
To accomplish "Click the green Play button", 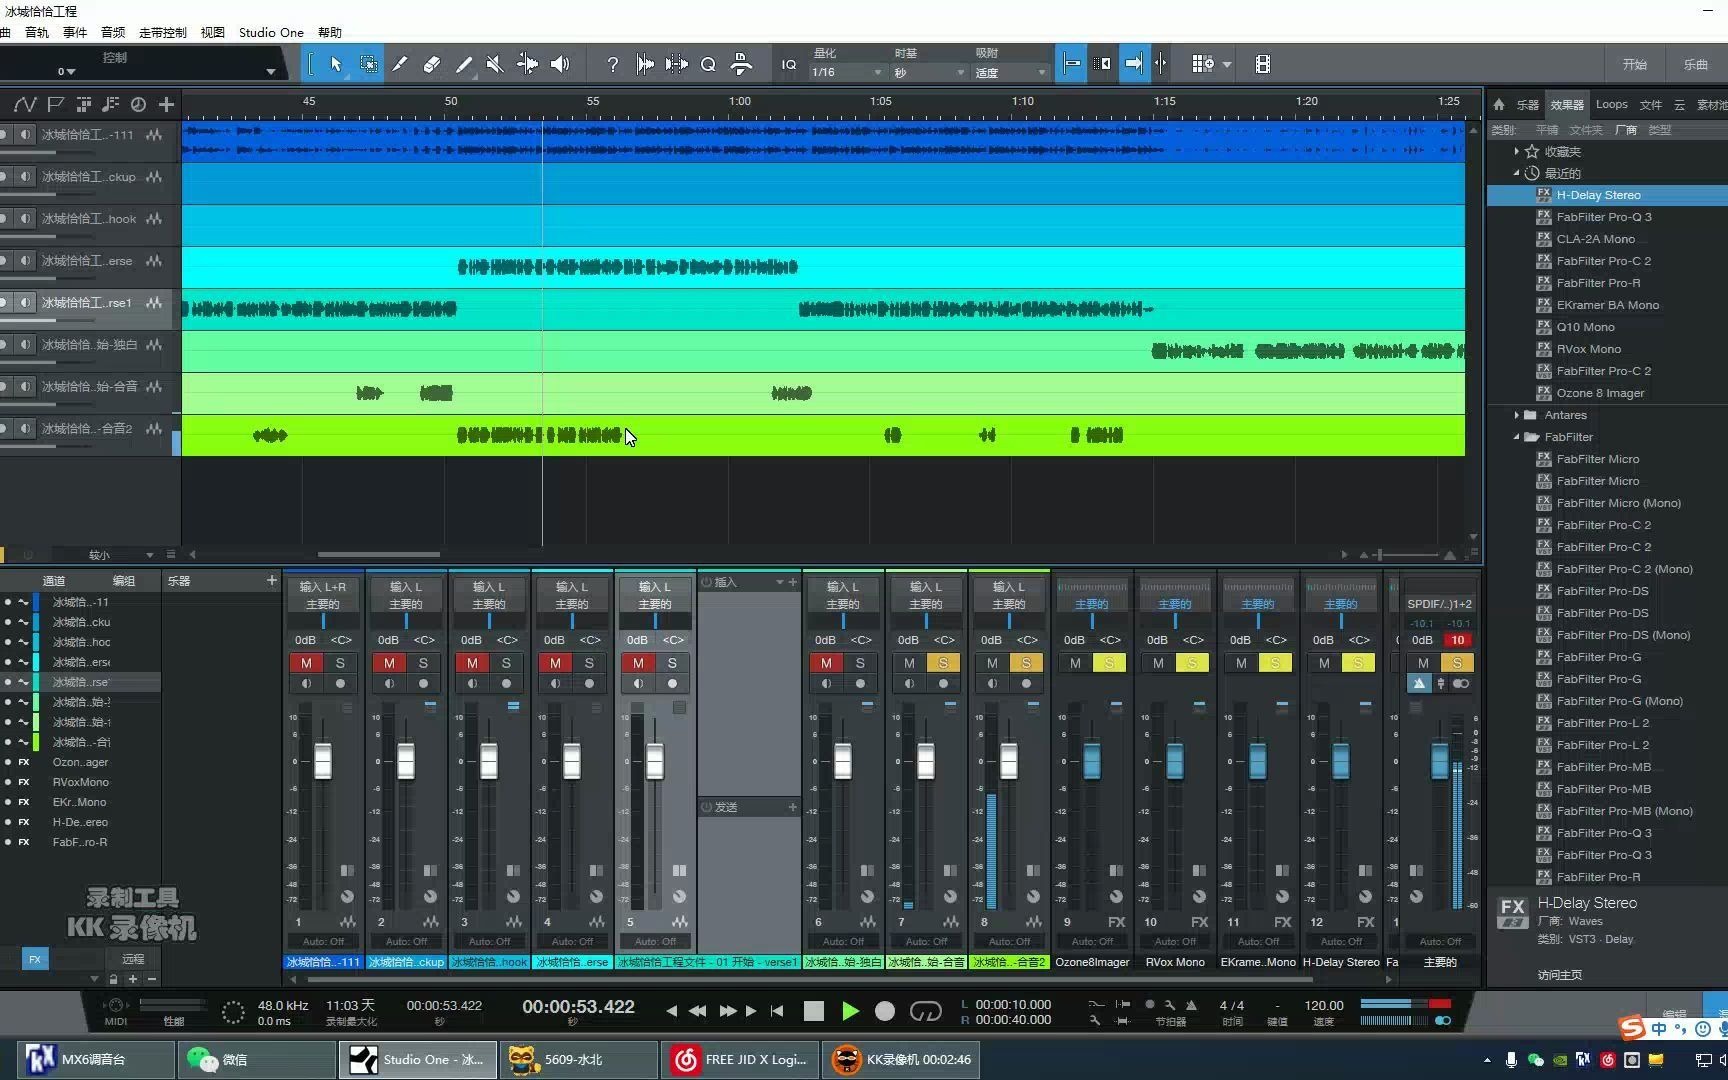I will coord(849,1011).
